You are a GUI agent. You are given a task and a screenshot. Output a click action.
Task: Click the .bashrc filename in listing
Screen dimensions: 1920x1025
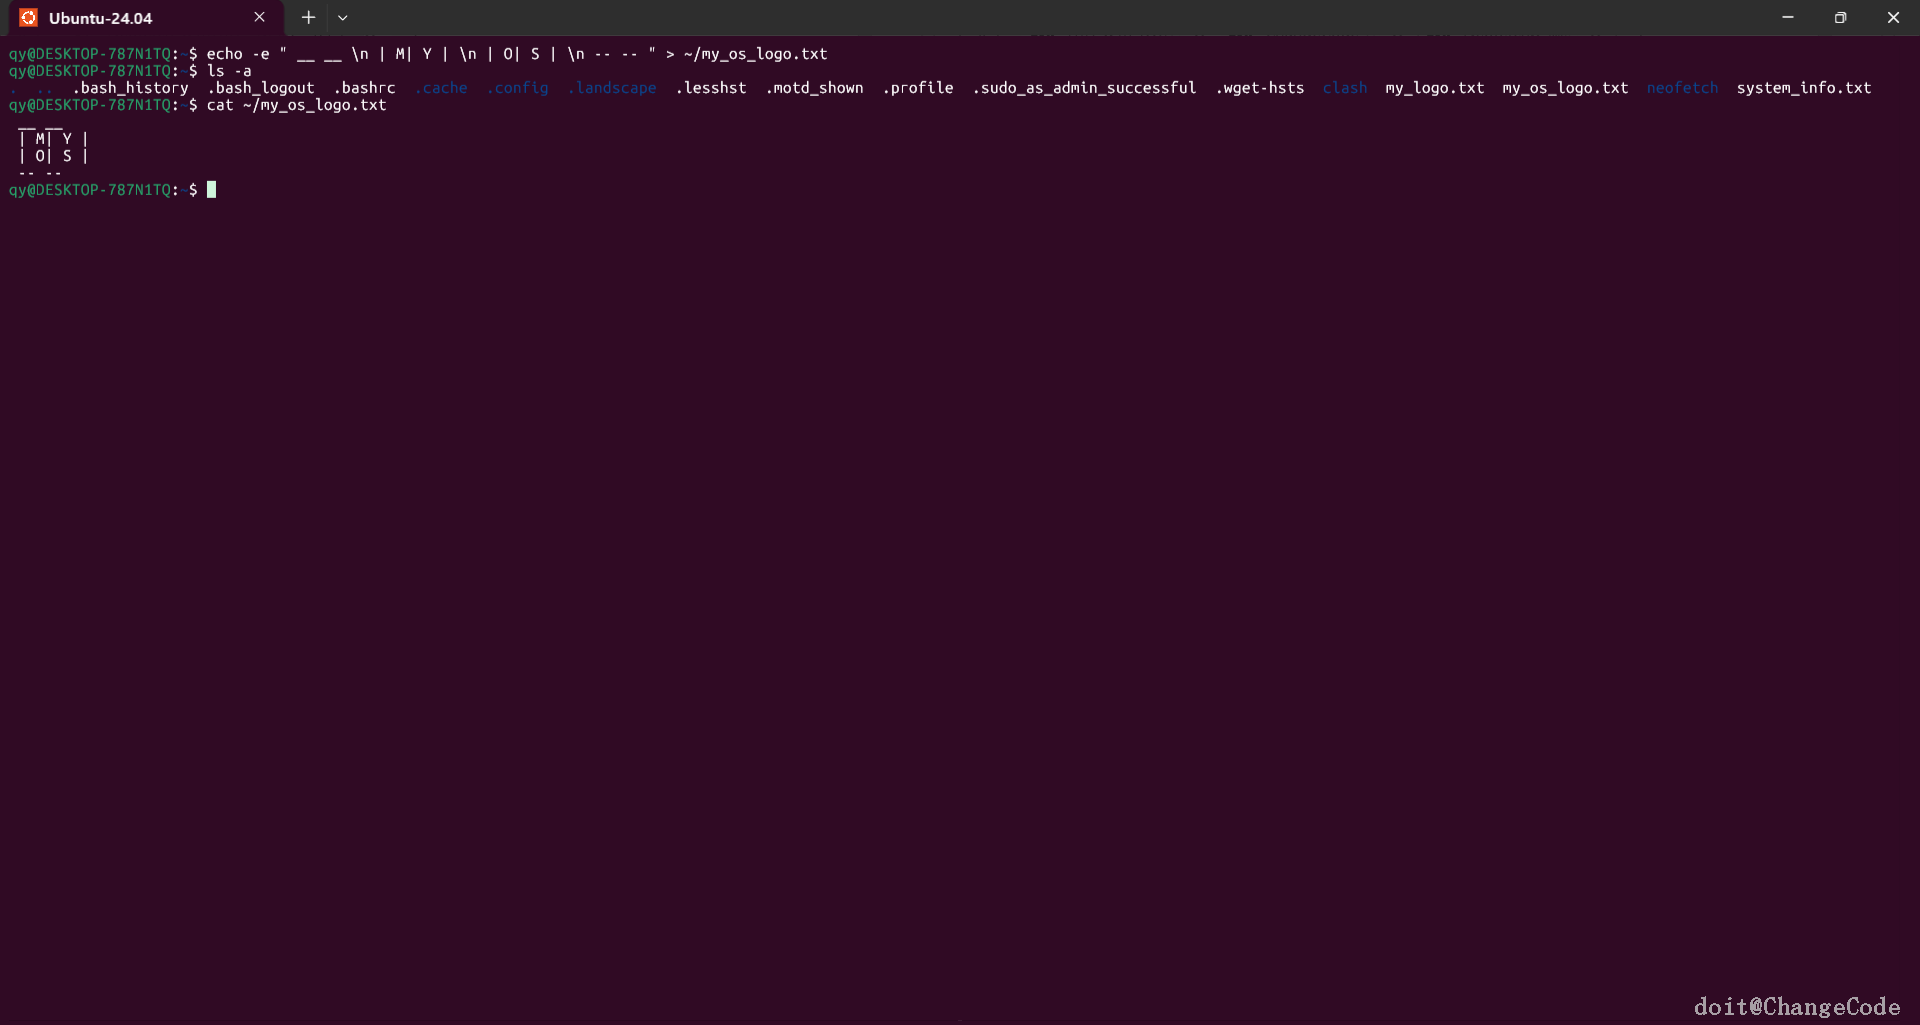click(x=364, y=88)
